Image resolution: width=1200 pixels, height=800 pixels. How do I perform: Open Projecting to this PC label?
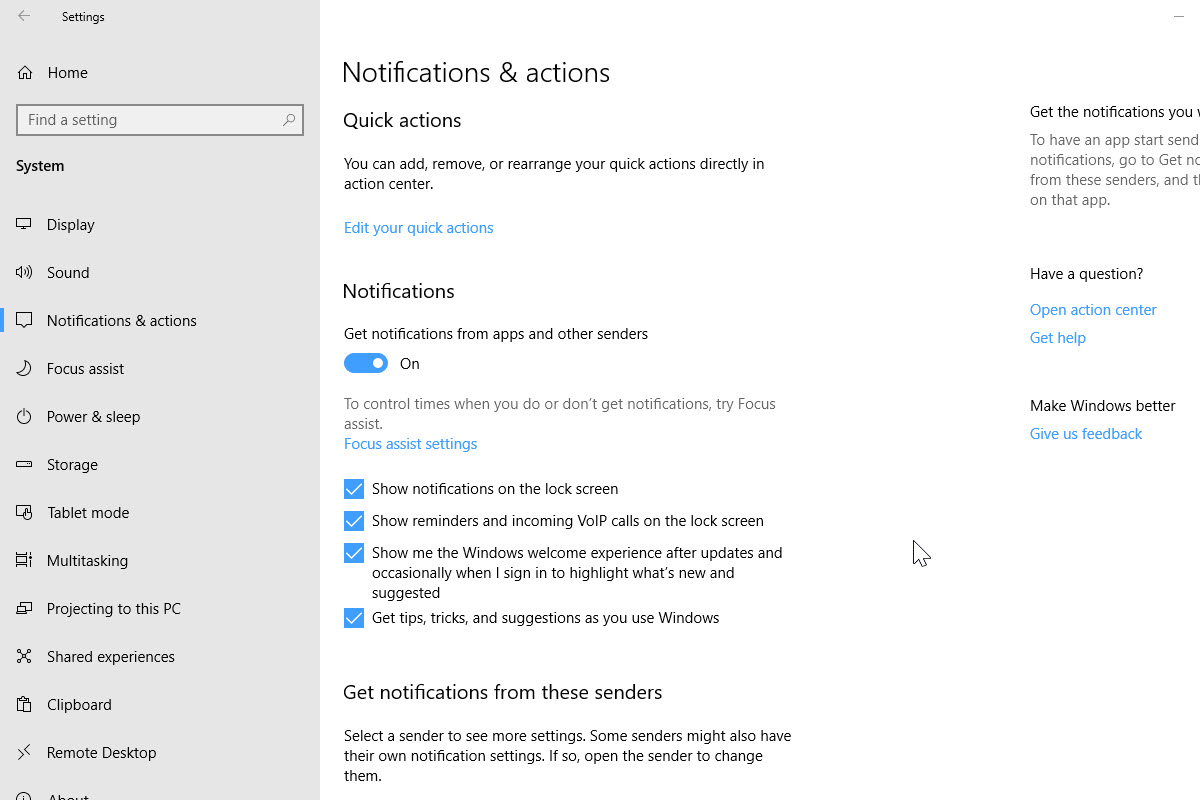tap(114, 608)
